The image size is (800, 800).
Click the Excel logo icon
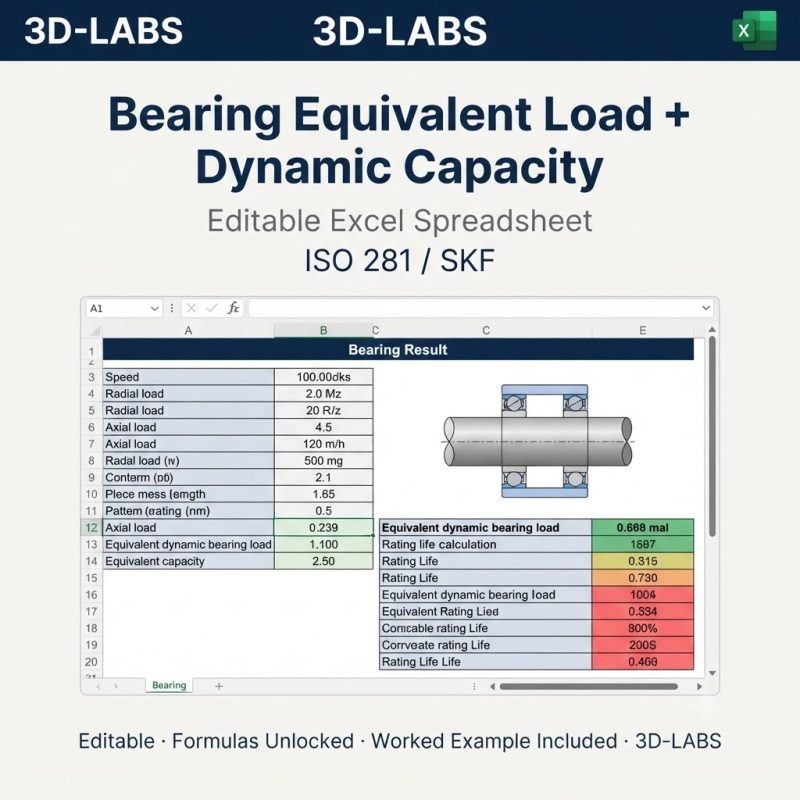click(x=755, y=31)
